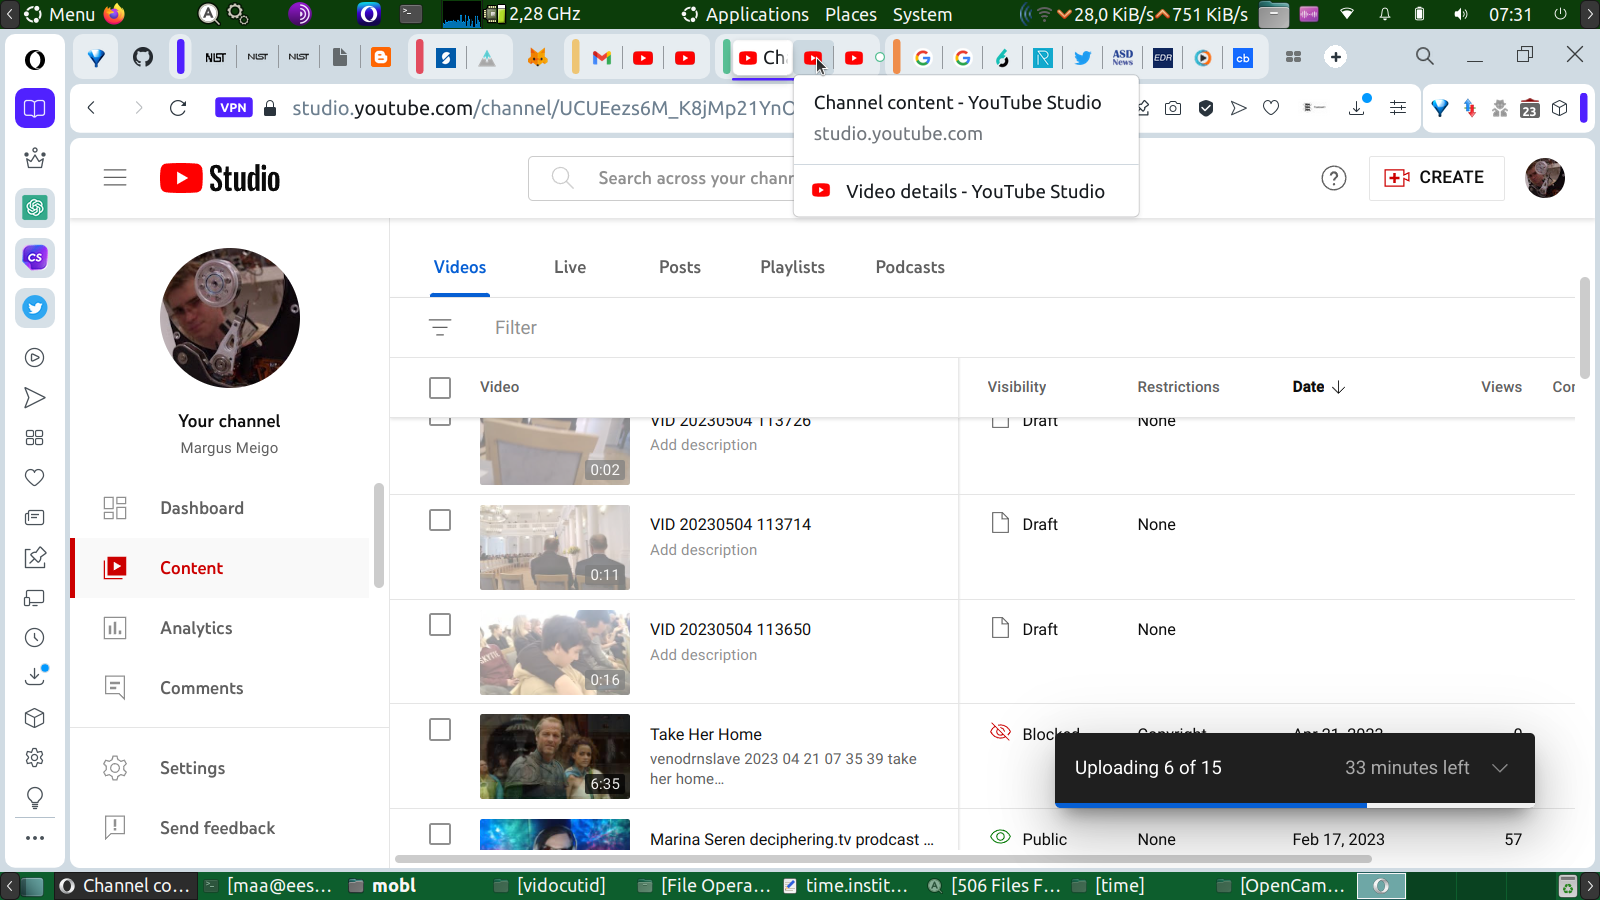Open channel Settings gear item
Image resolution: width=1600 pixels, height=900 pixels.
(192, 768)
